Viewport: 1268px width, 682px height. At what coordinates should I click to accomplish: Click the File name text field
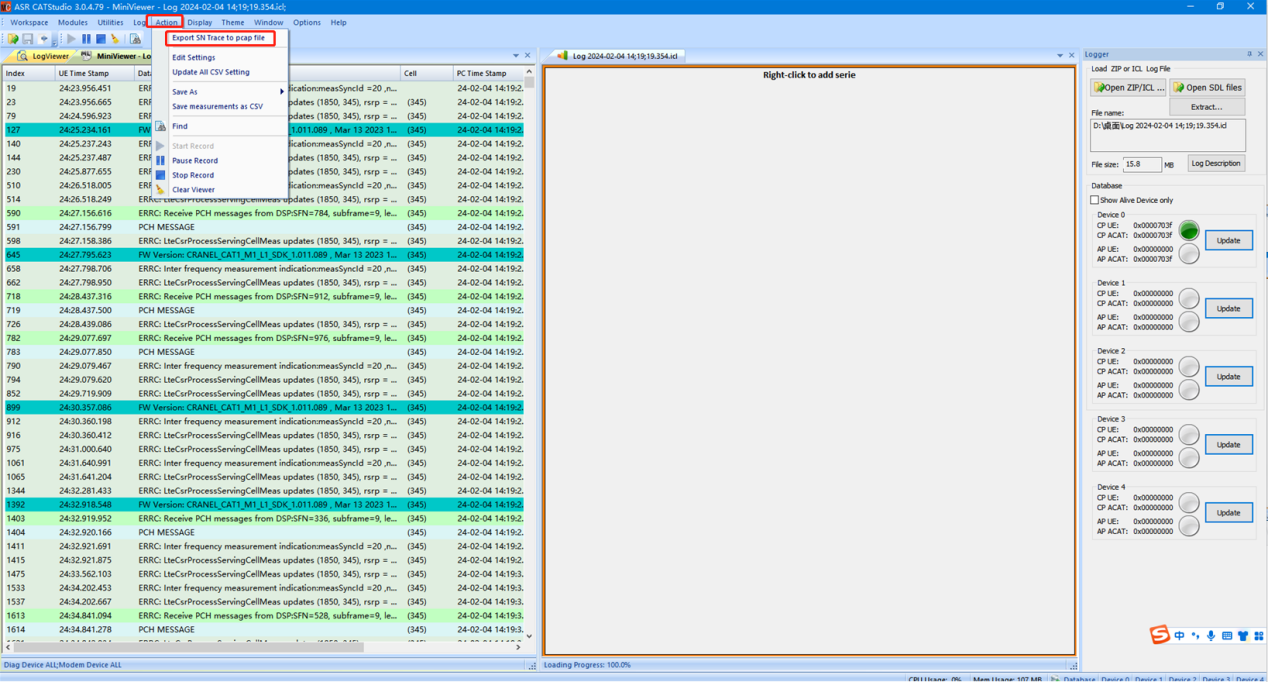coord(1167,135)
